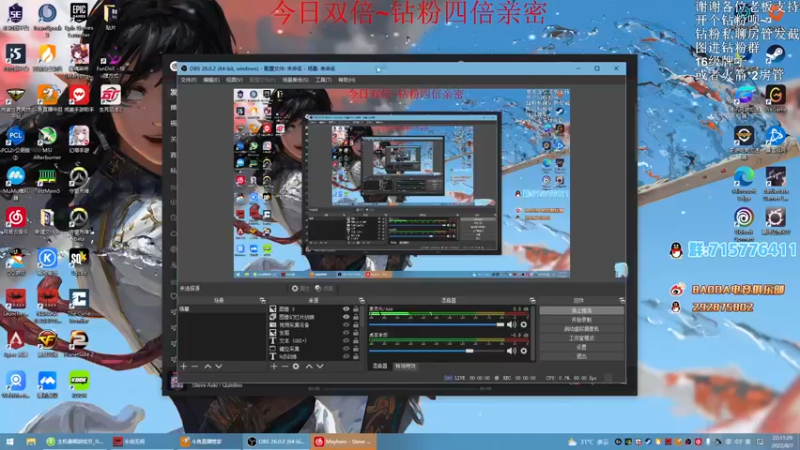Mute the 麦克风/Aux speaker icon
The height and width of the screenshot is (450, 800).
click(511, 324)
